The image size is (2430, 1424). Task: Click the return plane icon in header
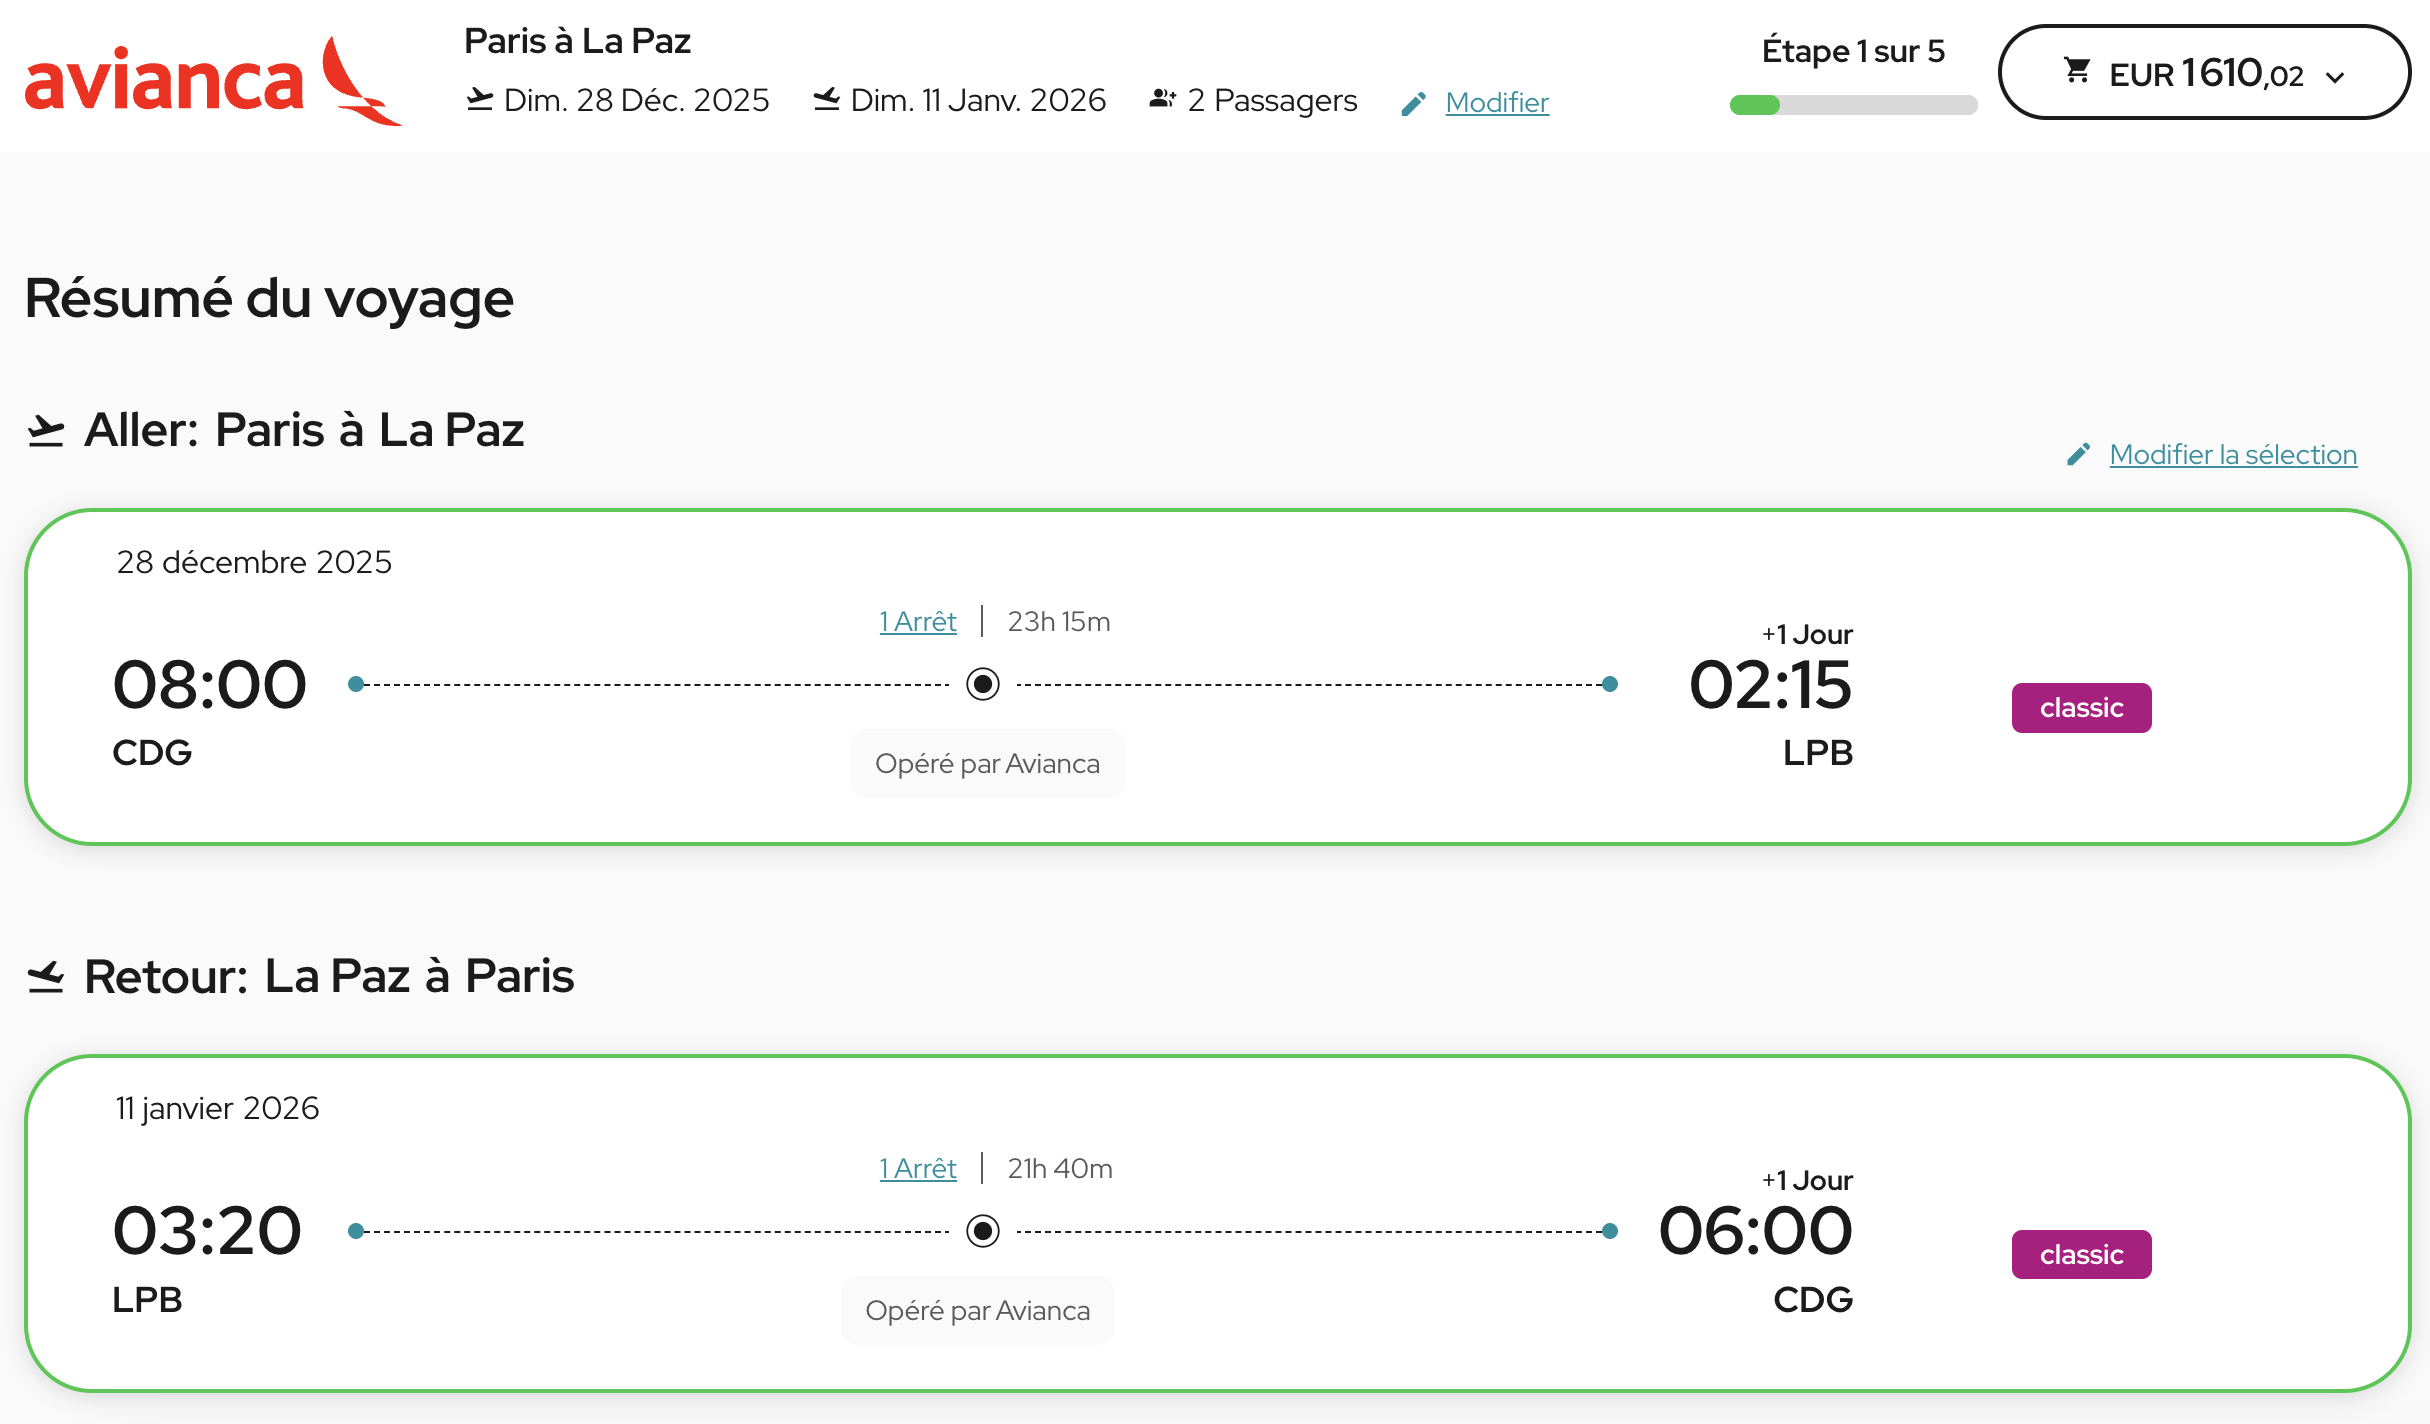click(x=826, y=100)
